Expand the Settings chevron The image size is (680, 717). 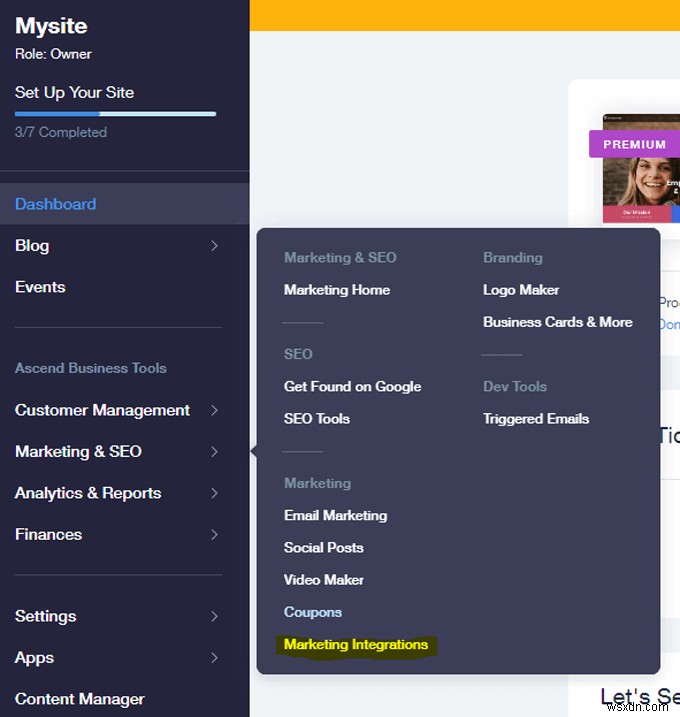(214, 616)
